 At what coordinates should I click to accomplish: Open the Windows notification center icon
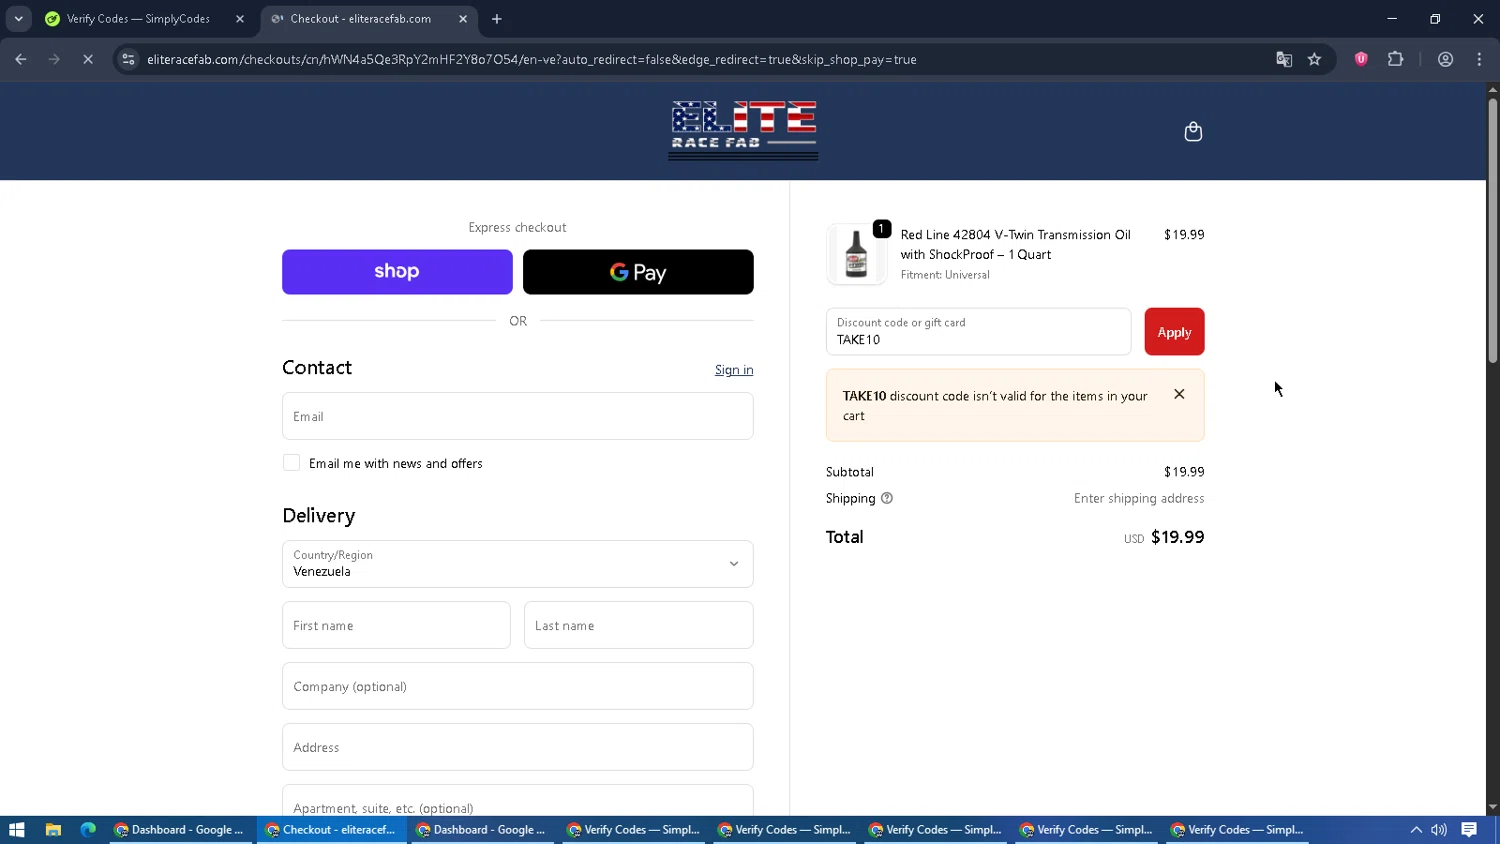(1469, 830)
